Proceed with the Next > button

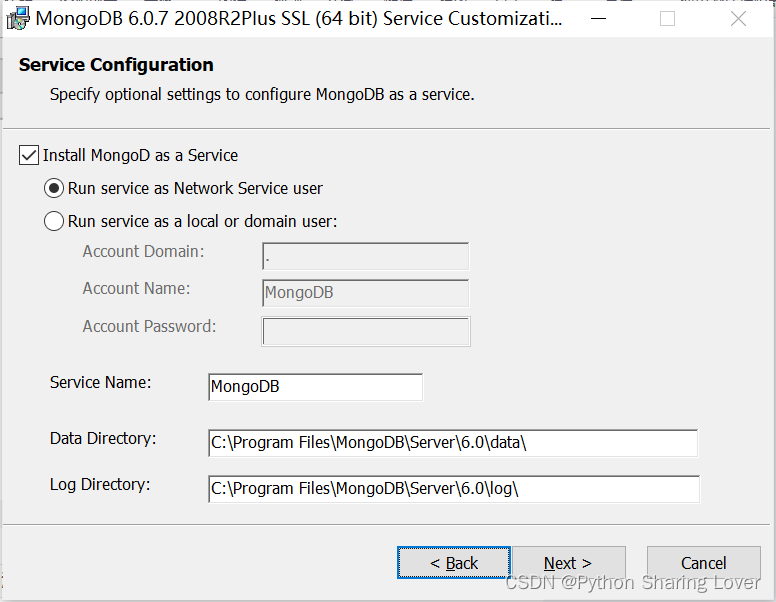tap(569, 562)
